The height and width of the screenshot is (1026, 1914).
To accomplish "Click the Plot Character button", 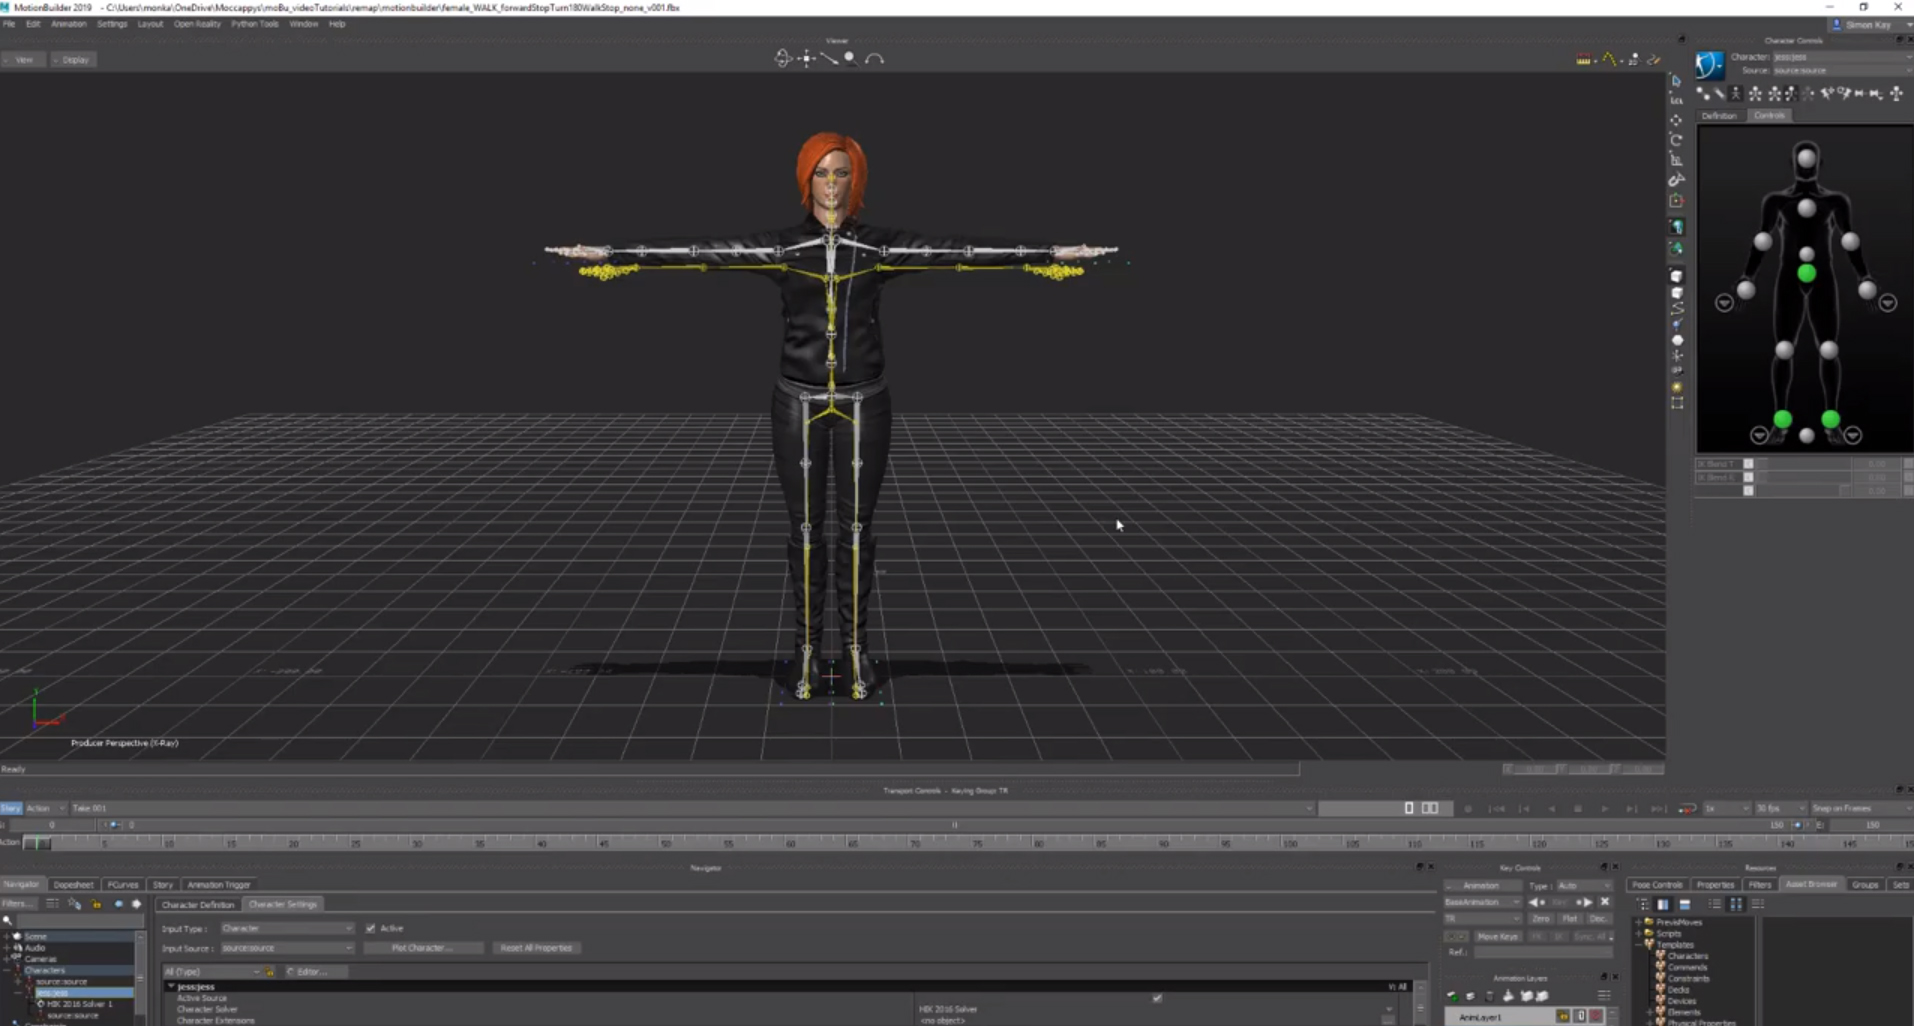I will pyautogui.click(x=423, y=948).
